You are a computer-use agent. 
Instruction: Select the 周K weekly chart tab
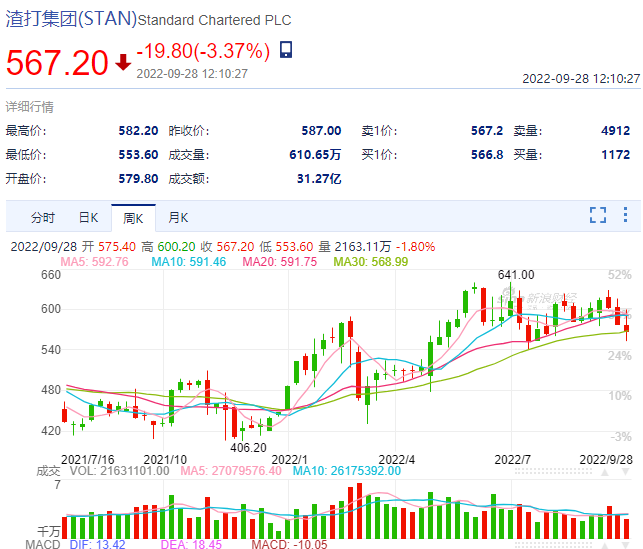tap(133, 218)
